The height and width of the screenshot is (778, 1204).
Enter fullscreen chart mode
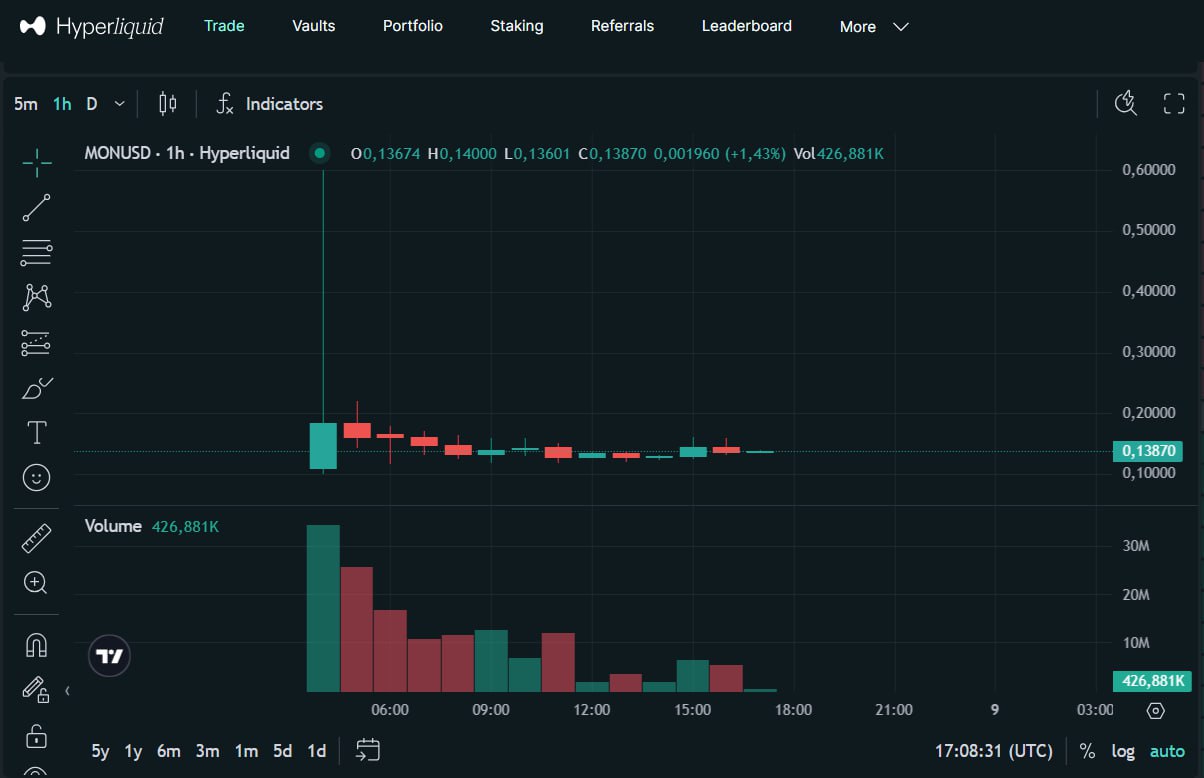pos(1174,104)
